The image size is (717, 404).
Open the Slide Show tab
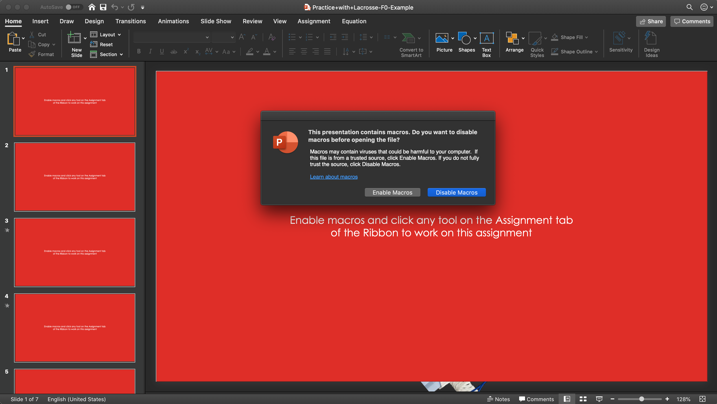coord(216,21)
